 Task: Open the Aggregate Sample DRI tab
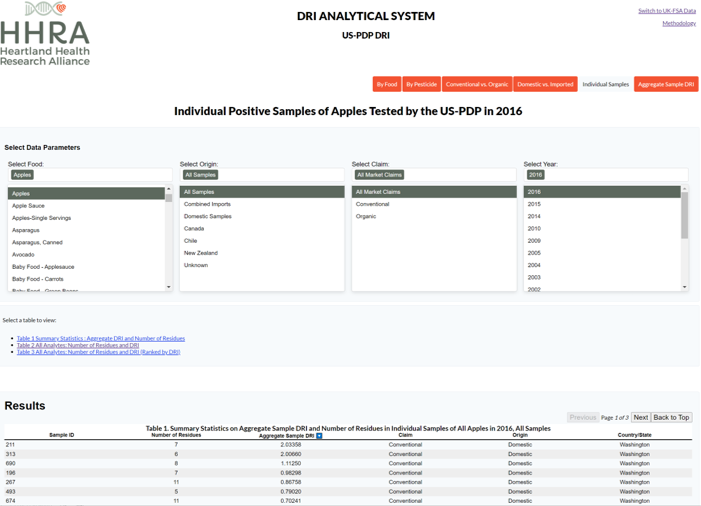click(x=666, y=84)
